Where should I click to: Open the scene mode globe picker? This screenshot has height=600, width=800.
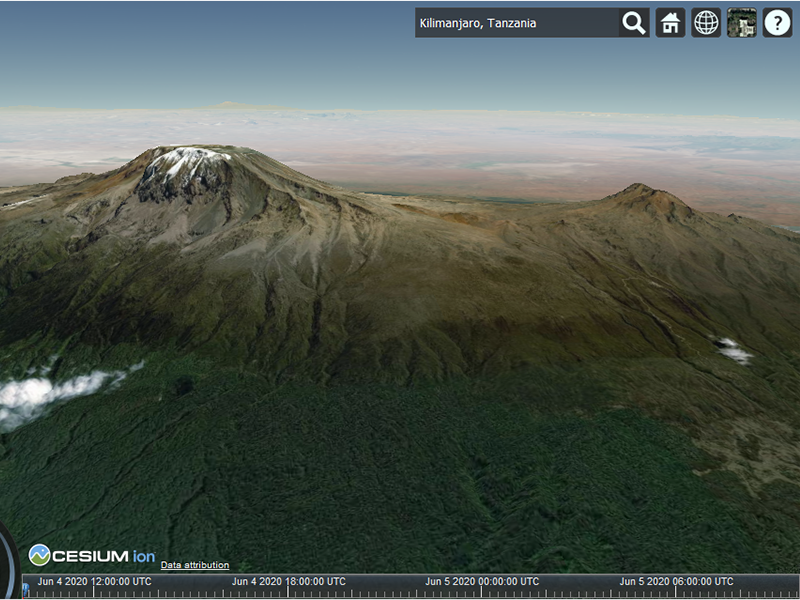pyautogui.click(x=706, y=23)
